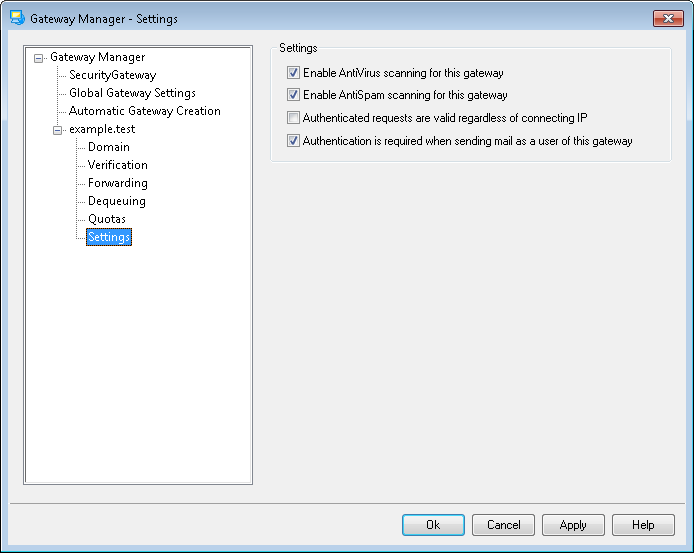Click the Apply button
The width and height of the screenshot is (694, 553).
coord(573,525)
